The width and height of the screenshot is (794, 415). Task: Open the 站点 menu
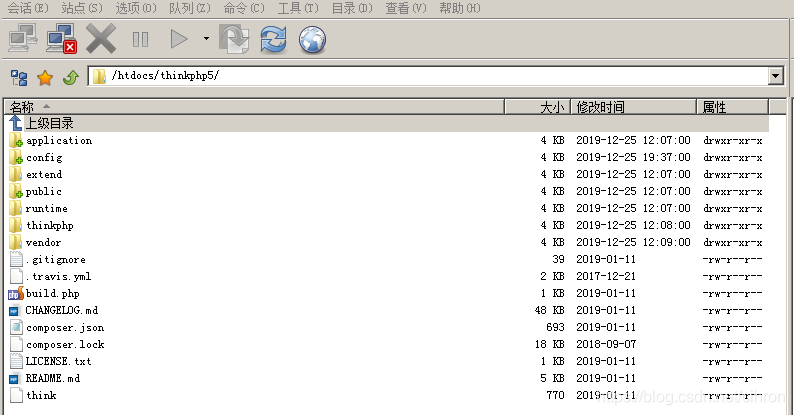82,8
